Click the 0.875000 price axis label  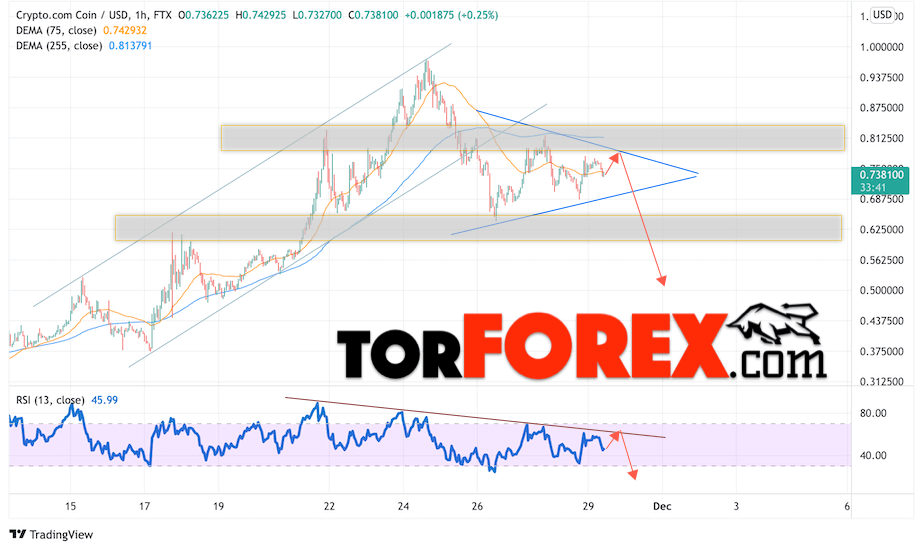[x=881, y=108]
